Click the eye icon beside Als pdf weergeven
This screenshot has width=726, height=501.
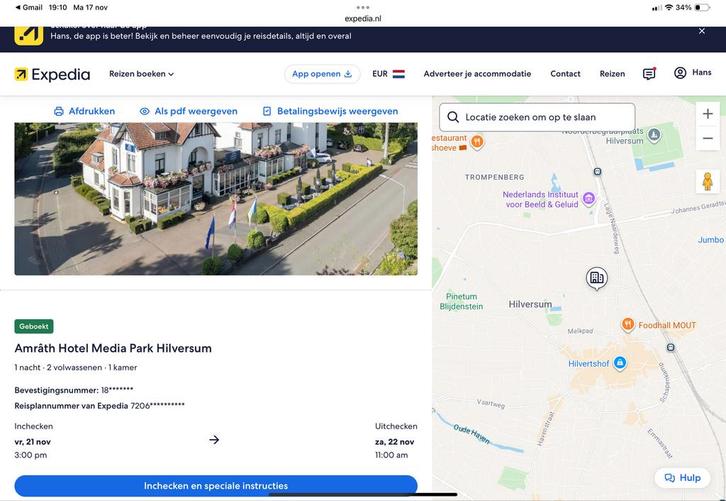[x=144, y=111]
